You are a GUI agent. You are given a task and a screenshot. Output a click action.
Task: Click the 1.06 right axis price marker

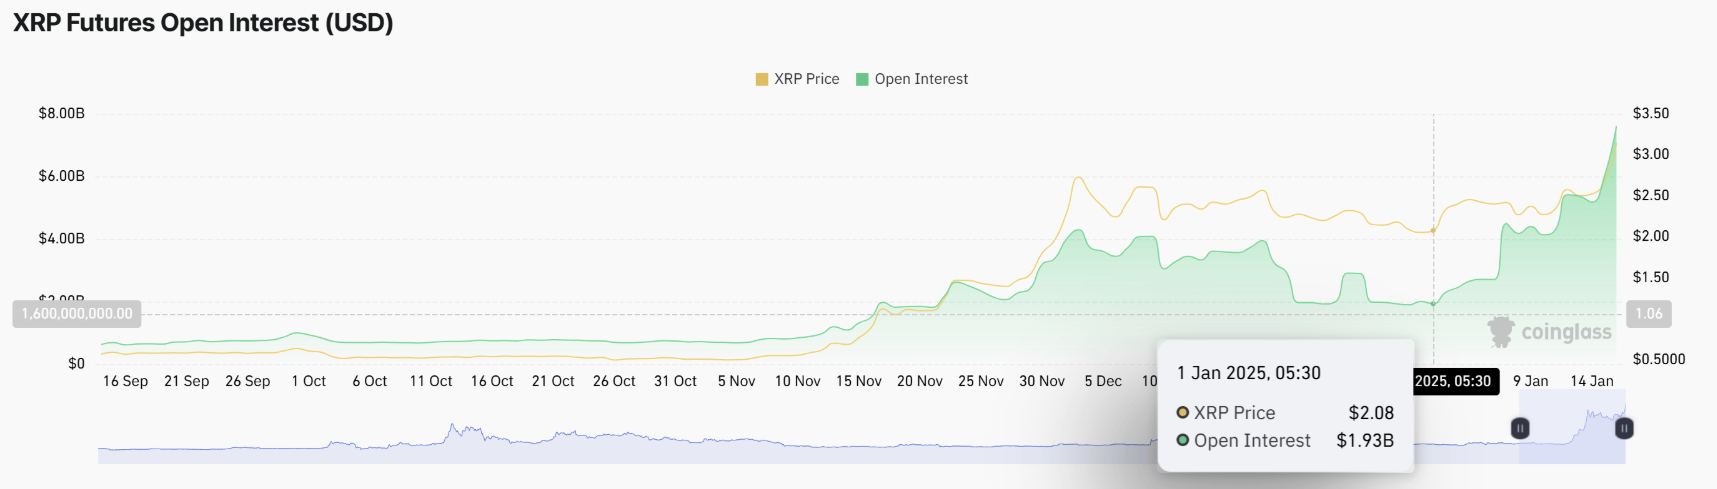click(1648, 314)
